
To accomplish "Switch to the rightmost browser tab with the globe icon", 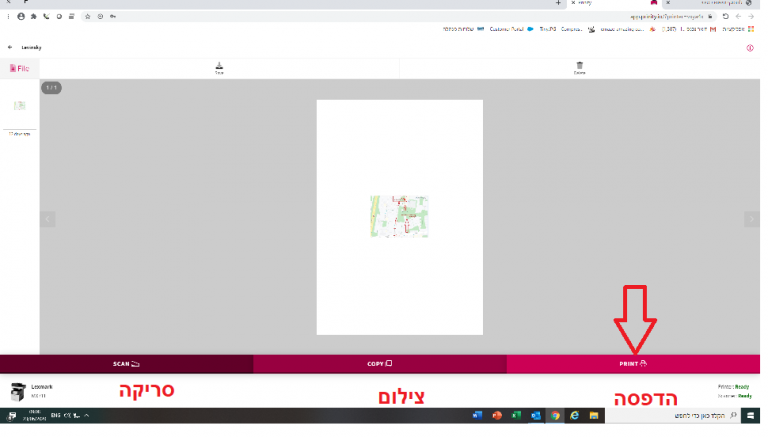I will 710,3.
